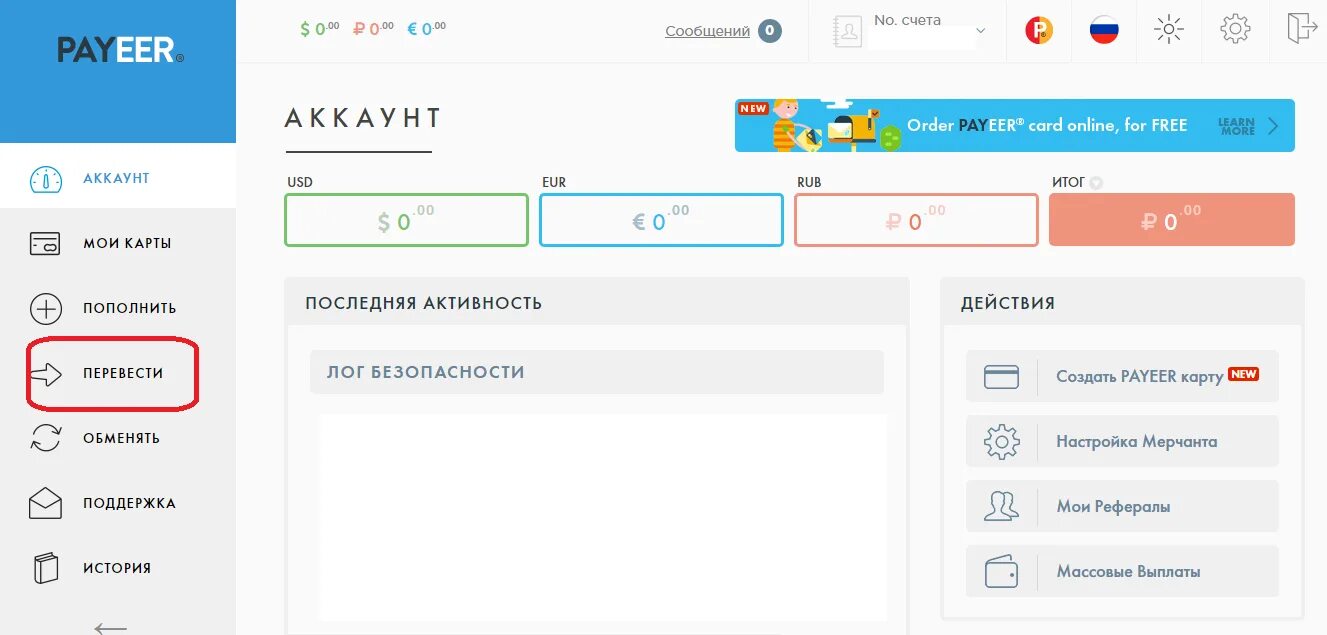
Task: Click the ДЕЙСТВИЯ panel heading
Action: (x=1008, y=303)
